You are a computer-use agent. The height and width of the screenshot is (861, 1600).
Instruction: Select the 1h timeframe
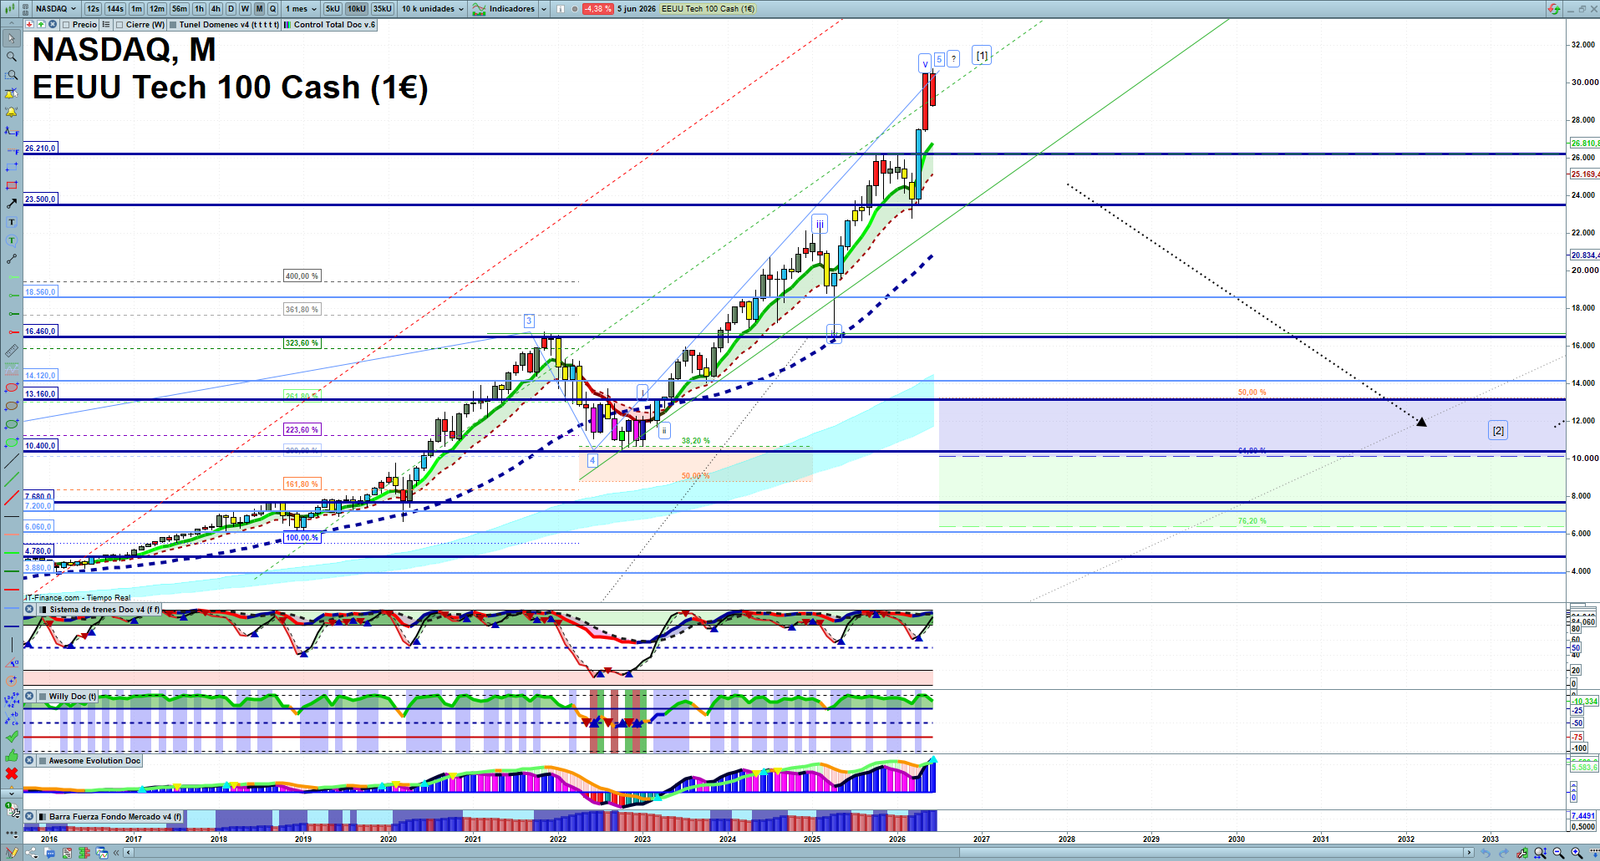point(199,8)
